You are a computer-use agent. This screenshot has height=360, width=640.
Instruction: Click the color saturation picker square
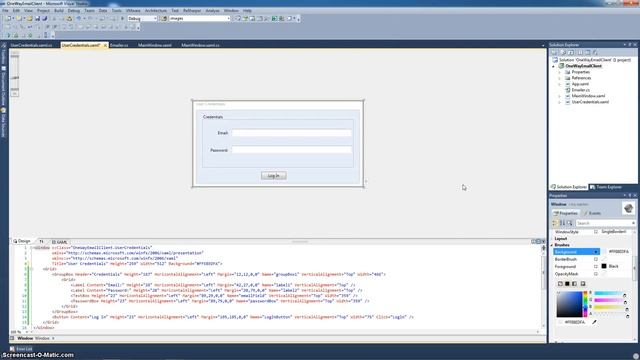click(x=569, y=304)
